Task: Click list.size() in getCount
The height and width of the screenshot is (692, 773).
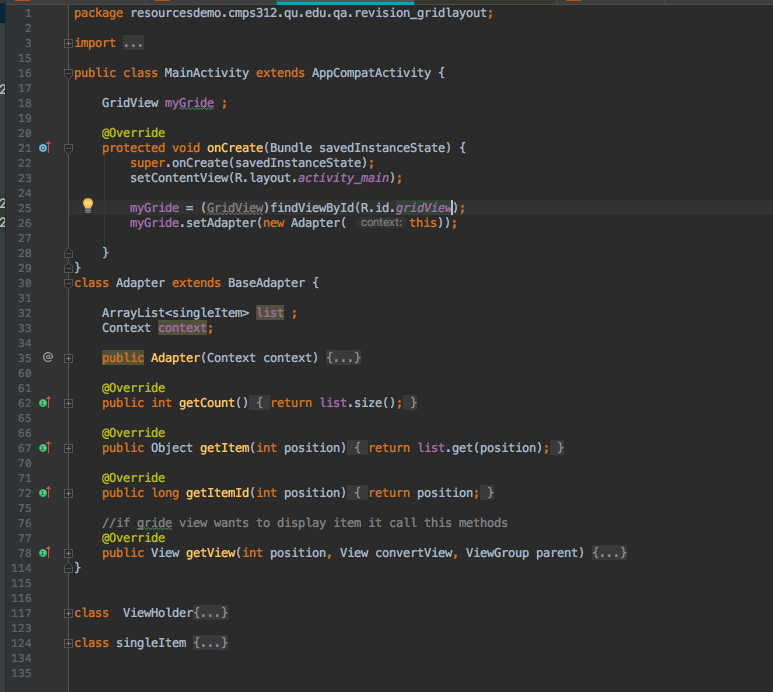Action: (x=357, y=403)
